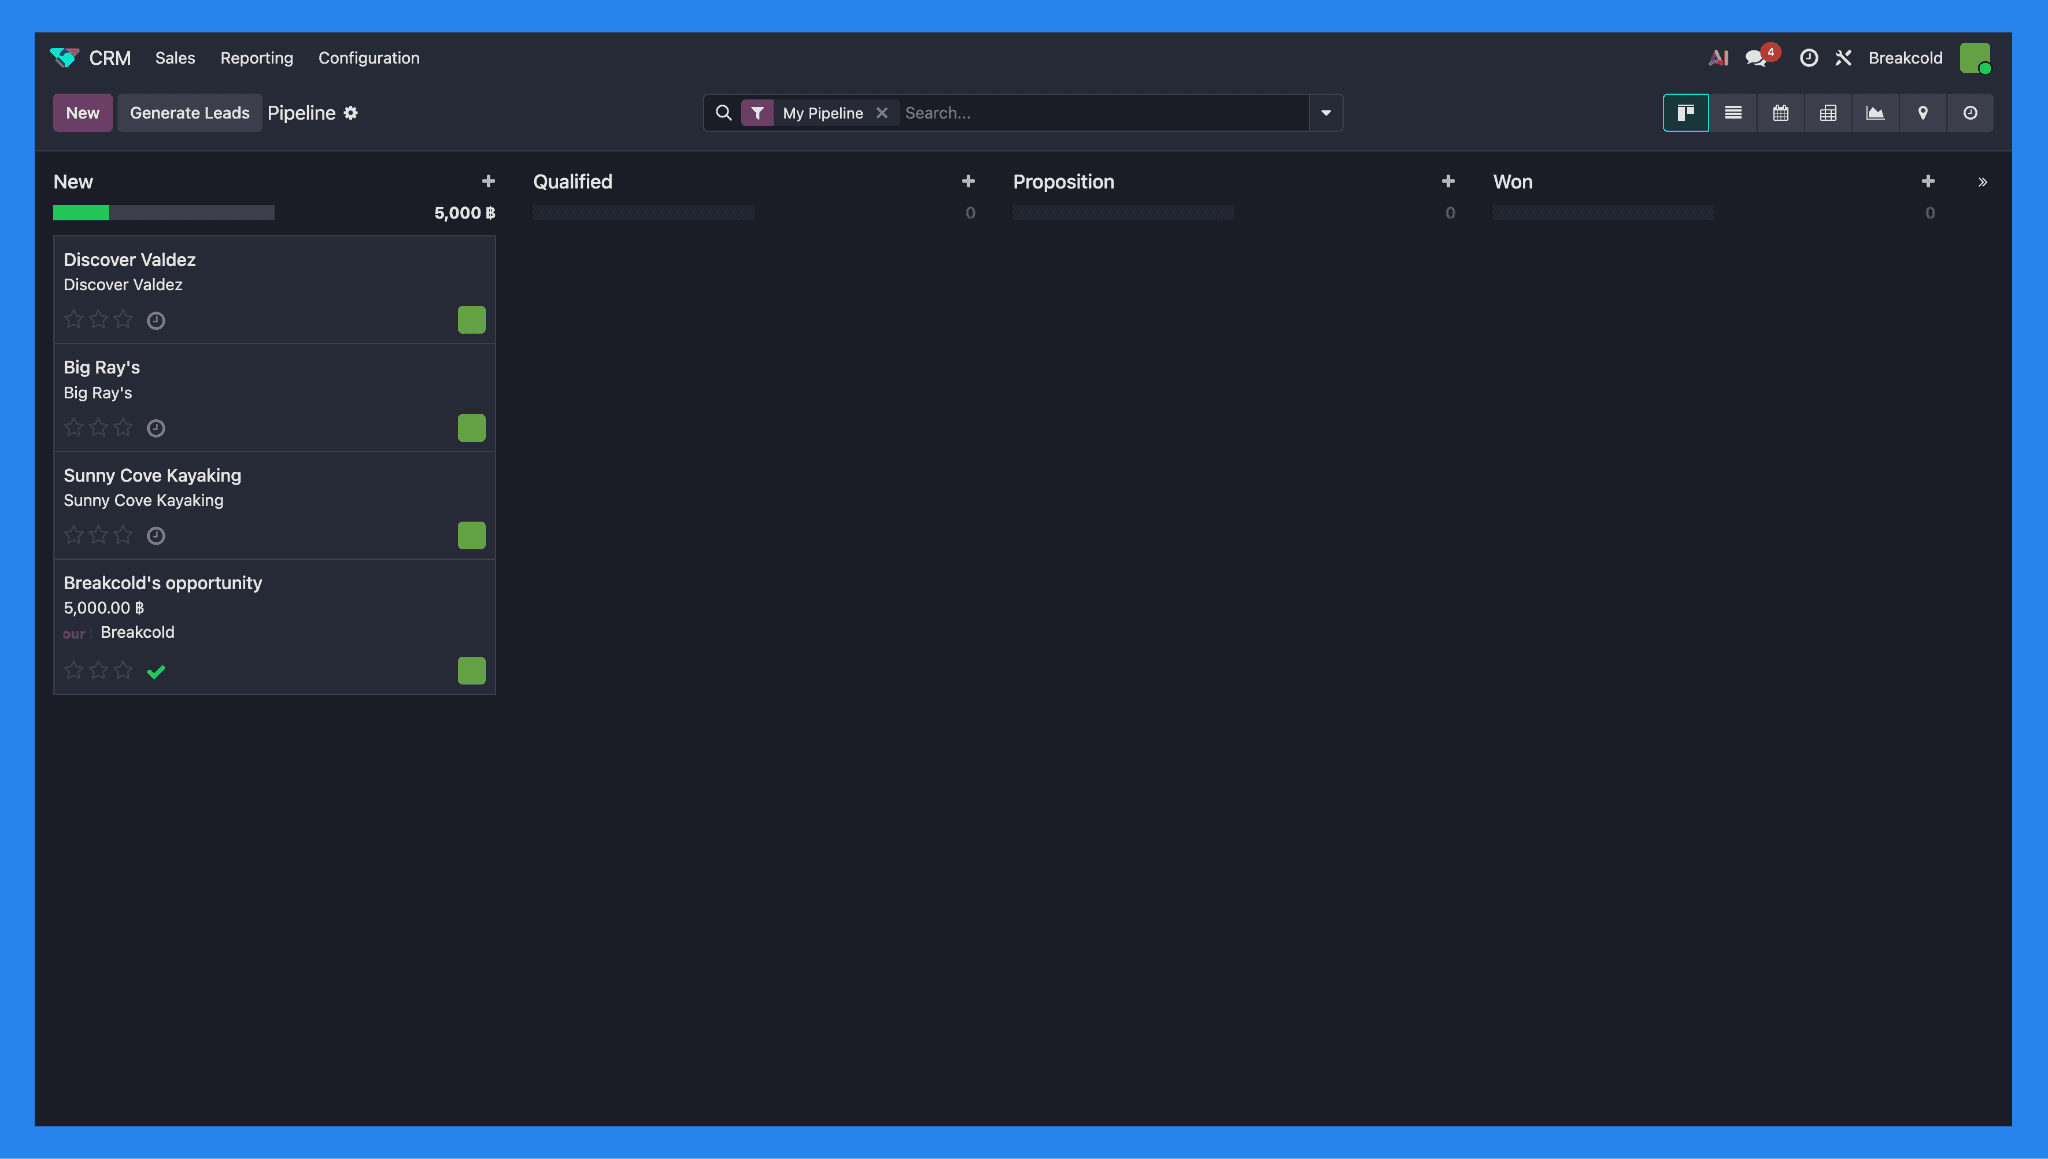
Task: Set second priority star on Big Ray's
Action: (x=98, y=427)
